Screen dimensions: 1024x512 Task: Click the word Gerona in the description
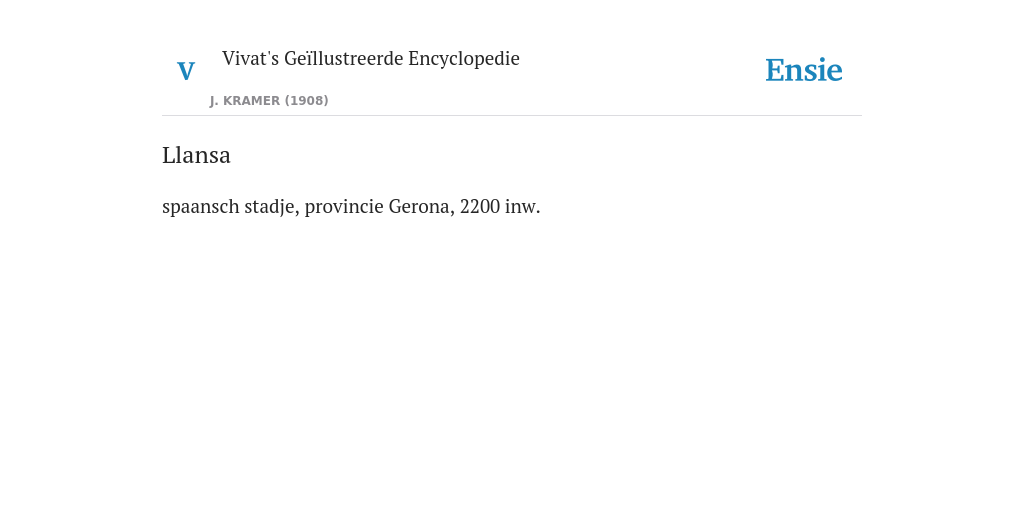[x=421, y=206]
